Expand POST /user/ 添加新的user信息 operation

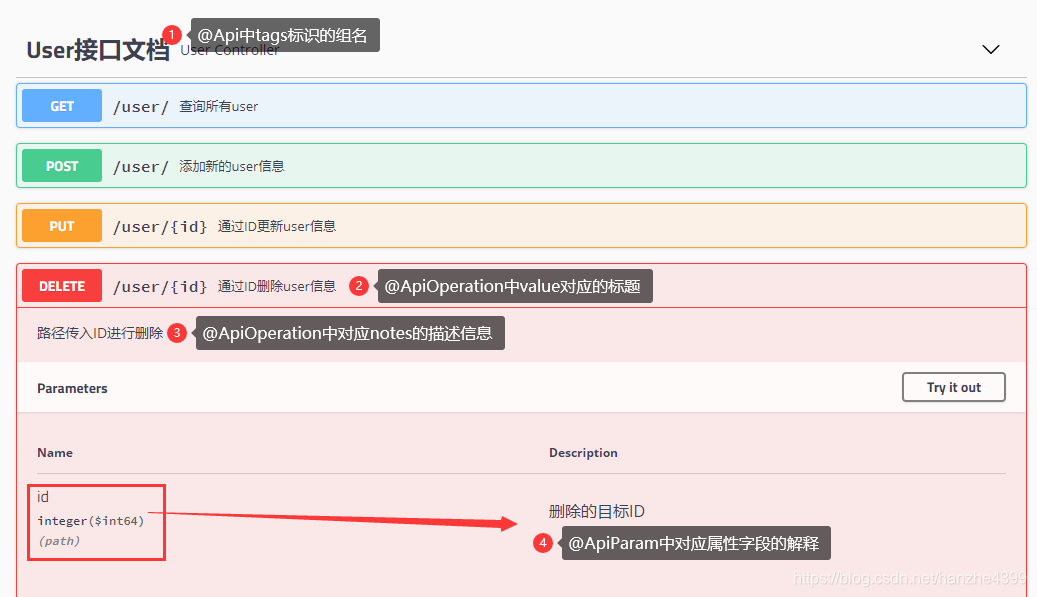coord(521,166)
